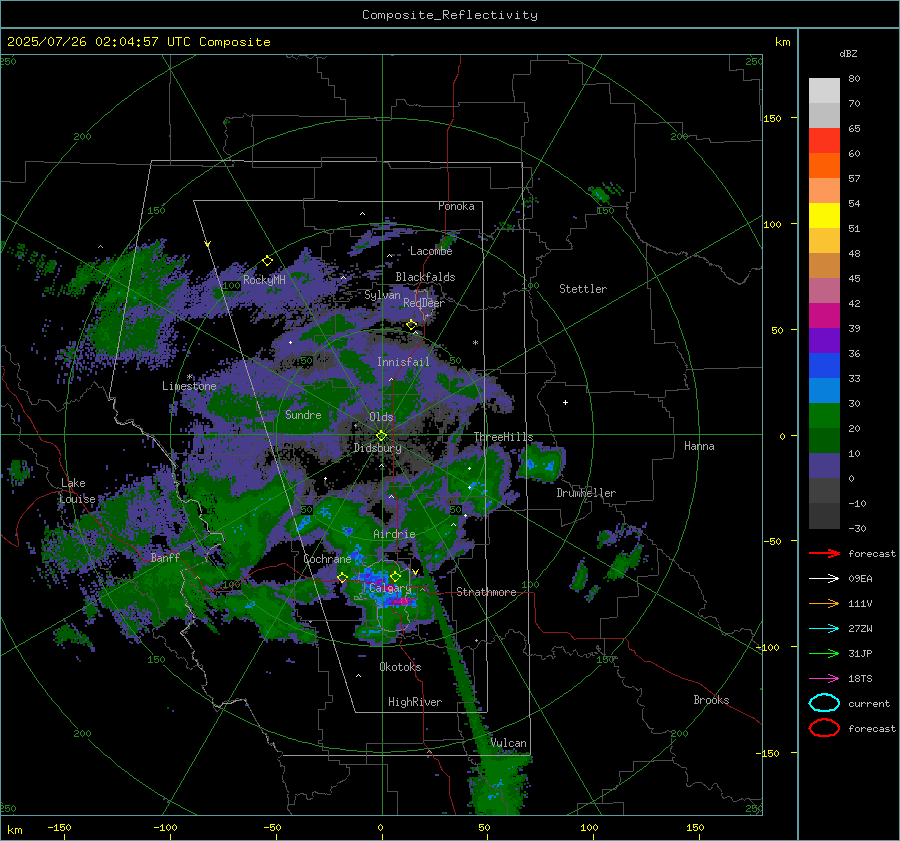Click the red forecast arrow in legend

(824, 553)
